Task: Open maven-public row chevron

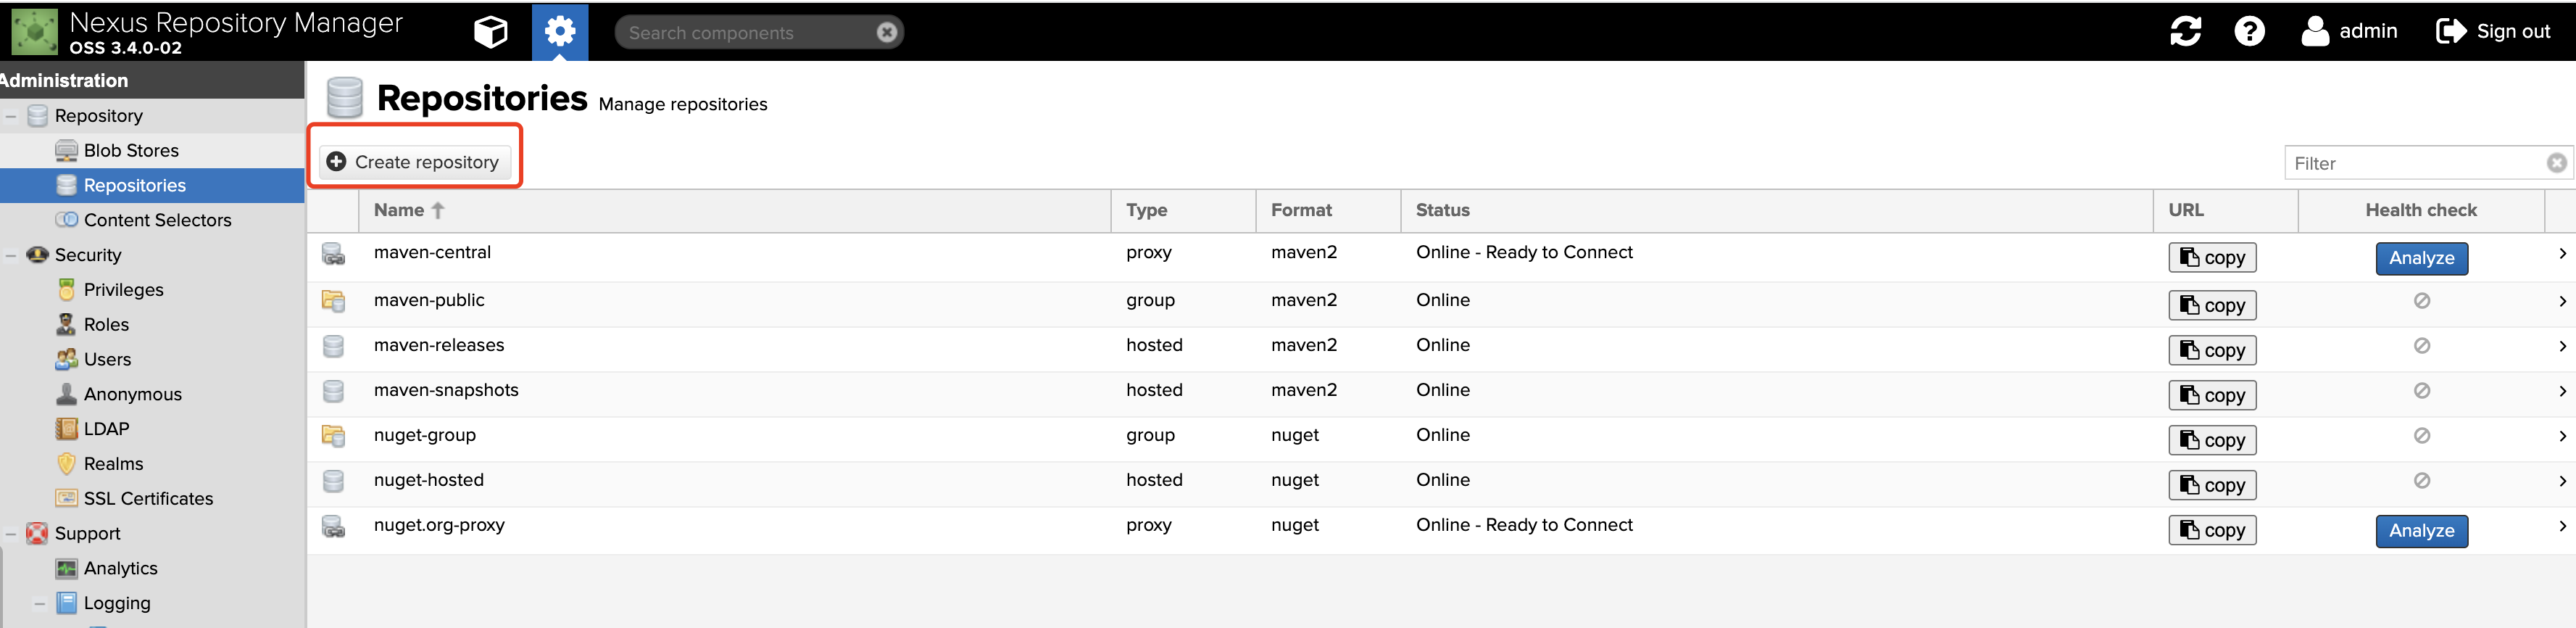Action: click(2562, 301)
